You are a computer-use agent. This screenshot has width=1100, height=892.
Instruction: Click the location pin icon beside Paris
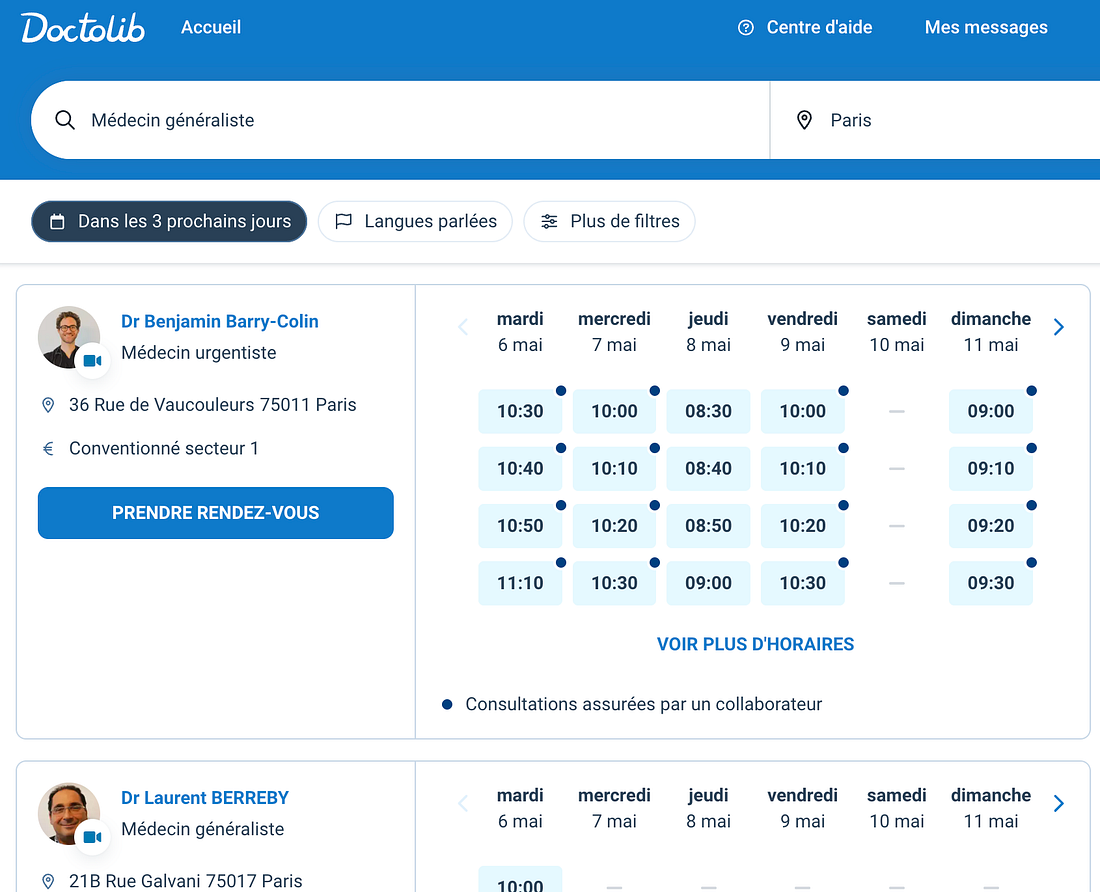[x=804, y=120]
